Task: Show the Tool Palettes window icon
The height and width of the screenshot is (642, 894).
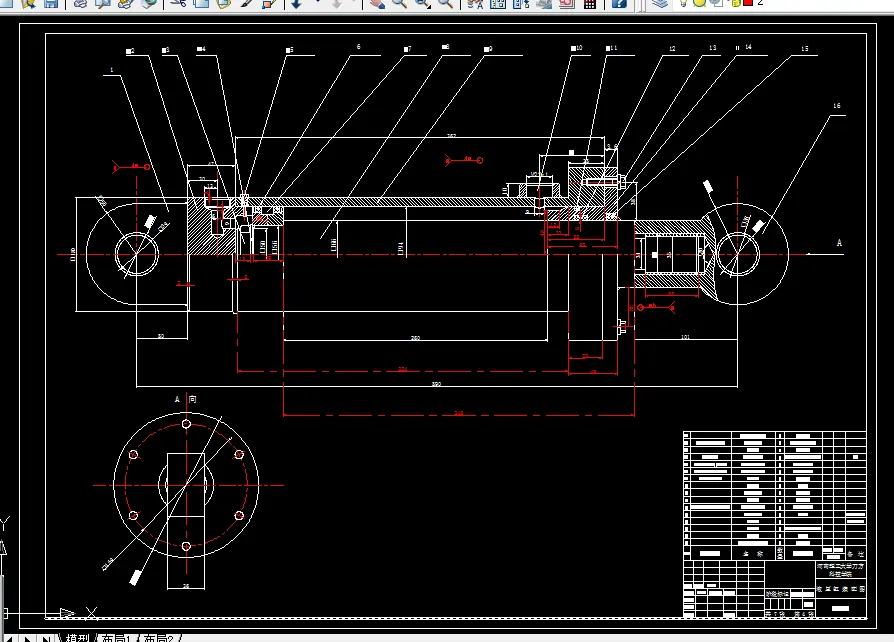Action: tap(521, 3)
